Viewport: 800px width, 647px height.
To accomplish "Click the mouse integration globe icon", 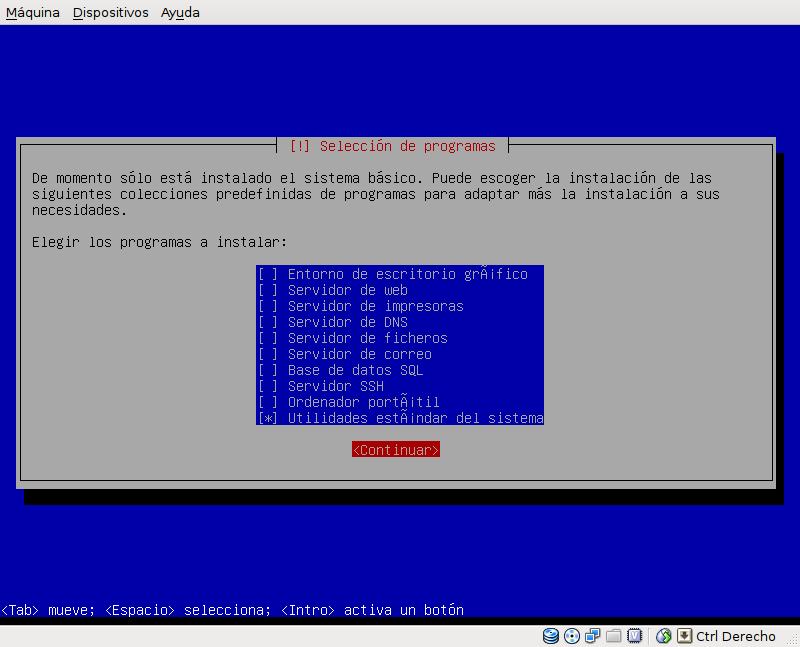I will pyautogui.click(x=663, y=636).
